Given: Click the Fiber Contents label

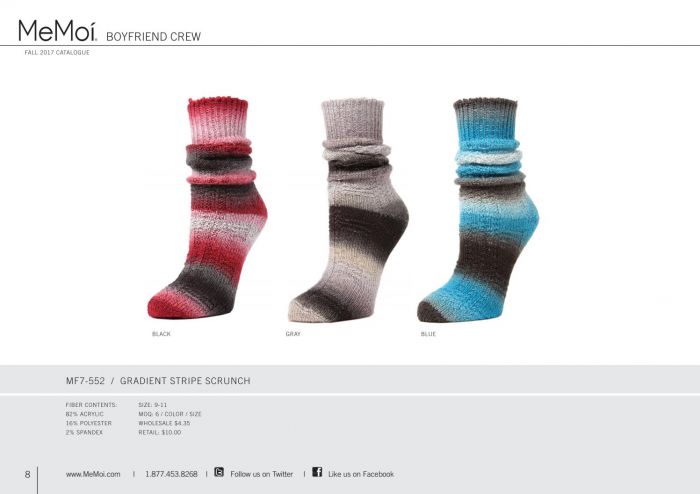Looking at the screenshot, I should (x=91, y=405).
